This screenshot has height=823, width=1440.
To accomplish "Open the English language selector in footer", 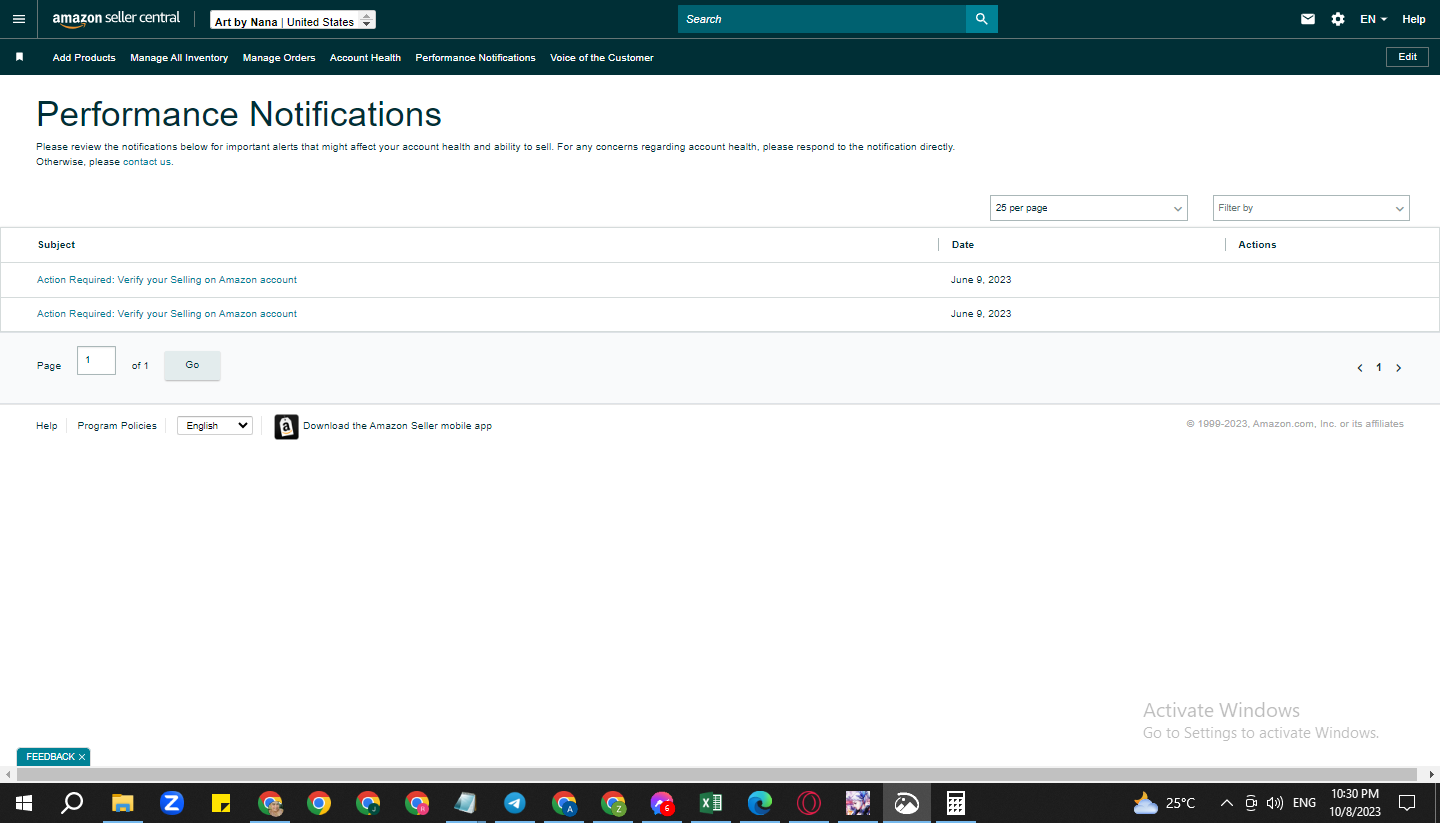I will click(215, 426).
